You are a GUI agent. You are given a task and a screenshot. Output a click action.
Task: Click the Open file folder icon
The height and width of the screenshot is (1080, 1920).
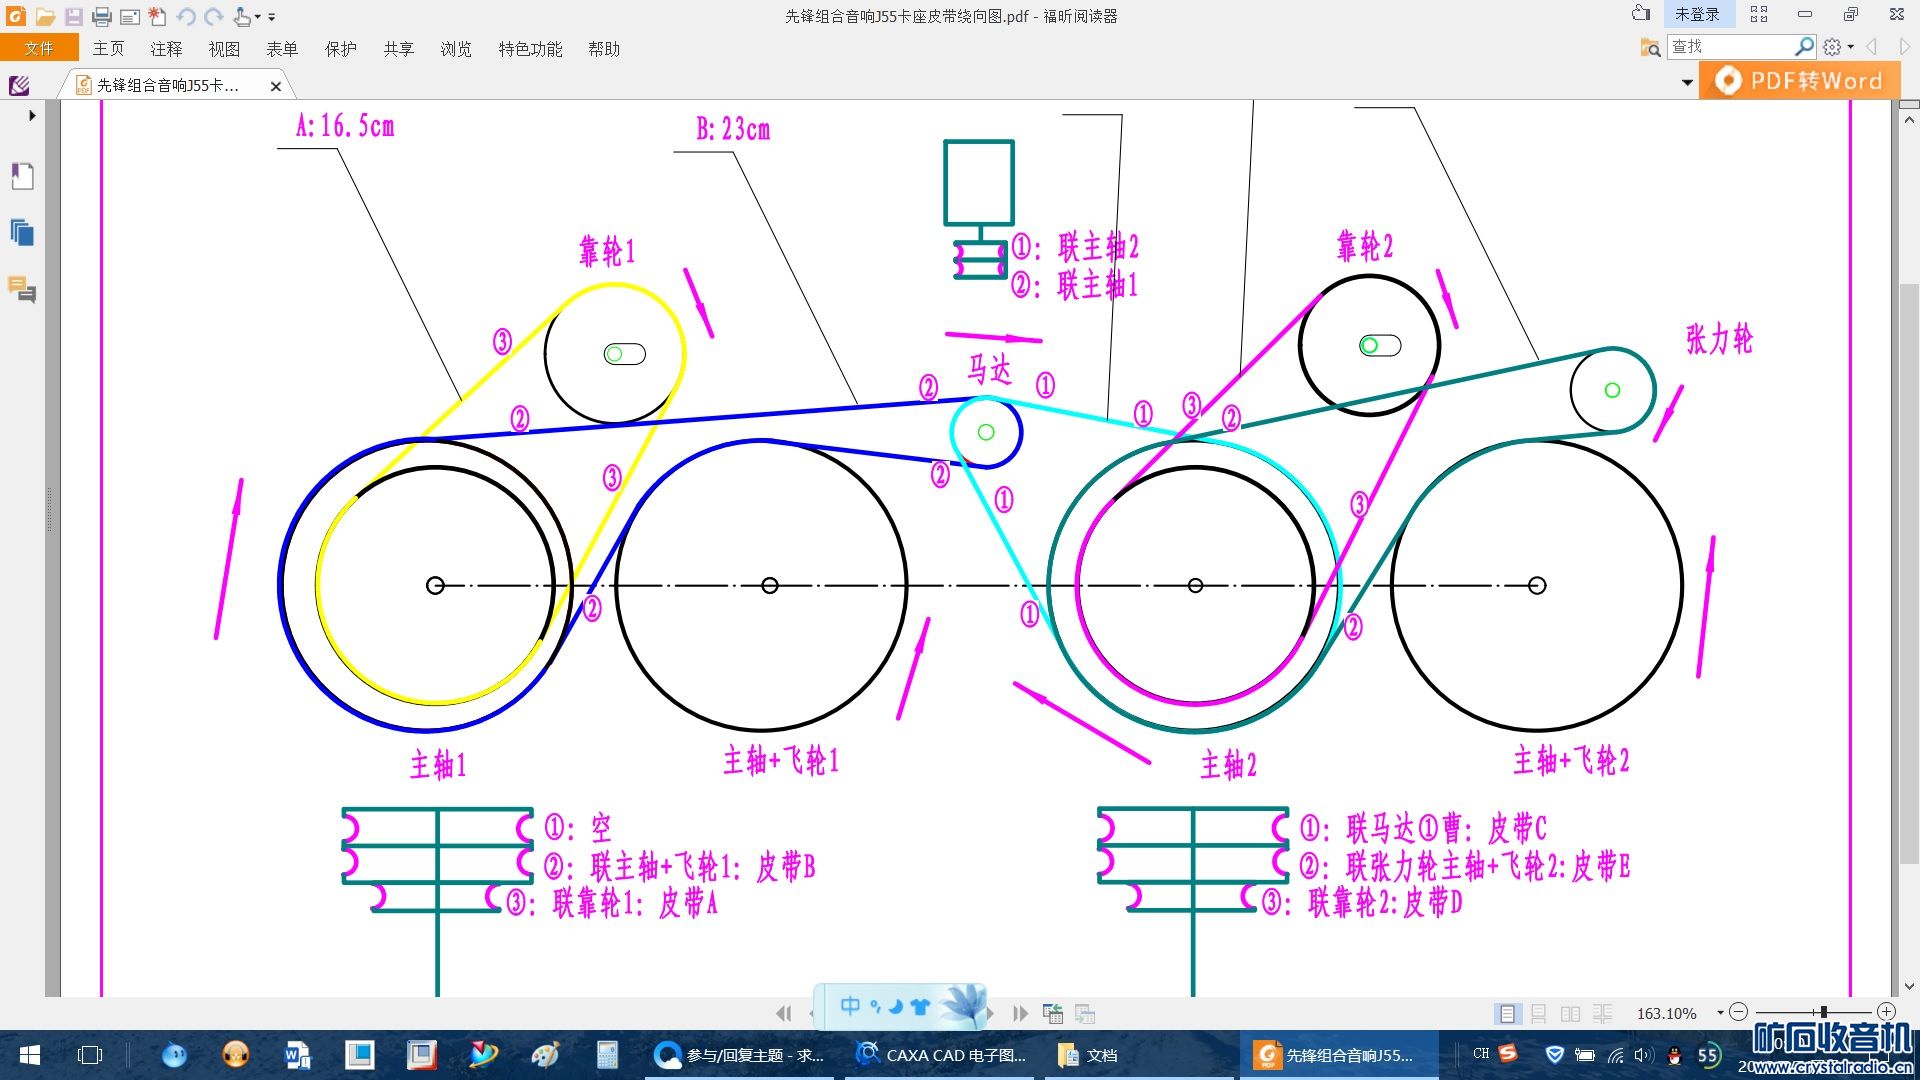tap(45, 16)
